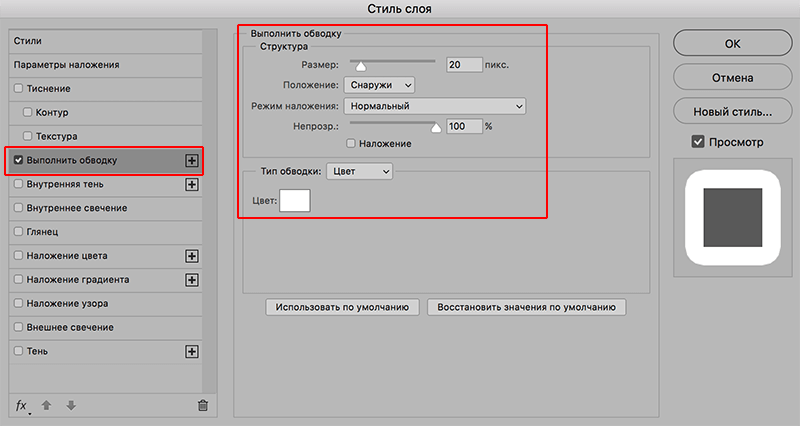Image resolution: width=800 pixels, height=426 pixels.
Task: Click the plus icon beside Тень
Action: (x=192, y=351)
